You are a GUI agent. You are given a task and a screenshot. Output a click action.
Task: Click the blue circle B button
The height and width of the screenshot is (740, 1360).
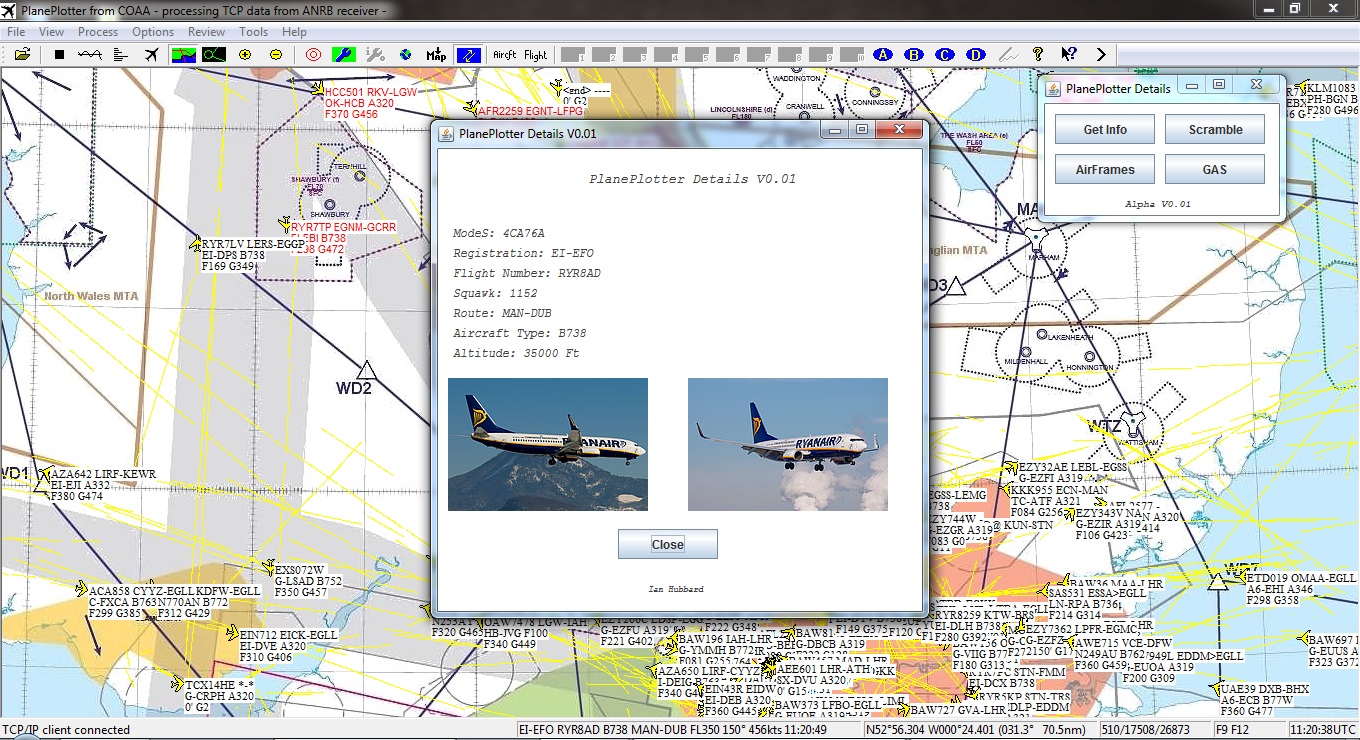point(914,55)
